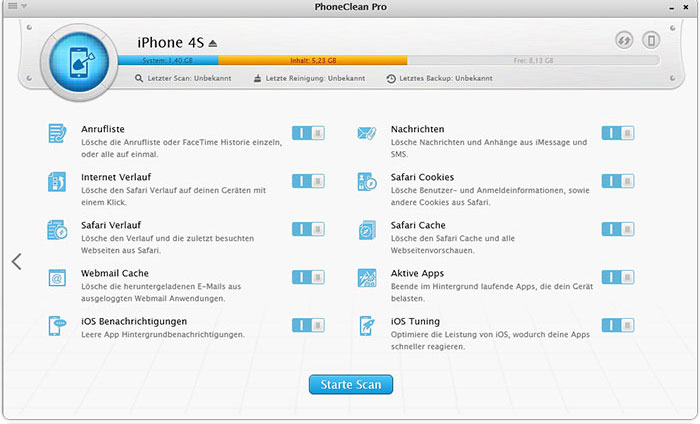
Task: Click the iOS Benachrichtigungen icon
Action: (57, 326)
